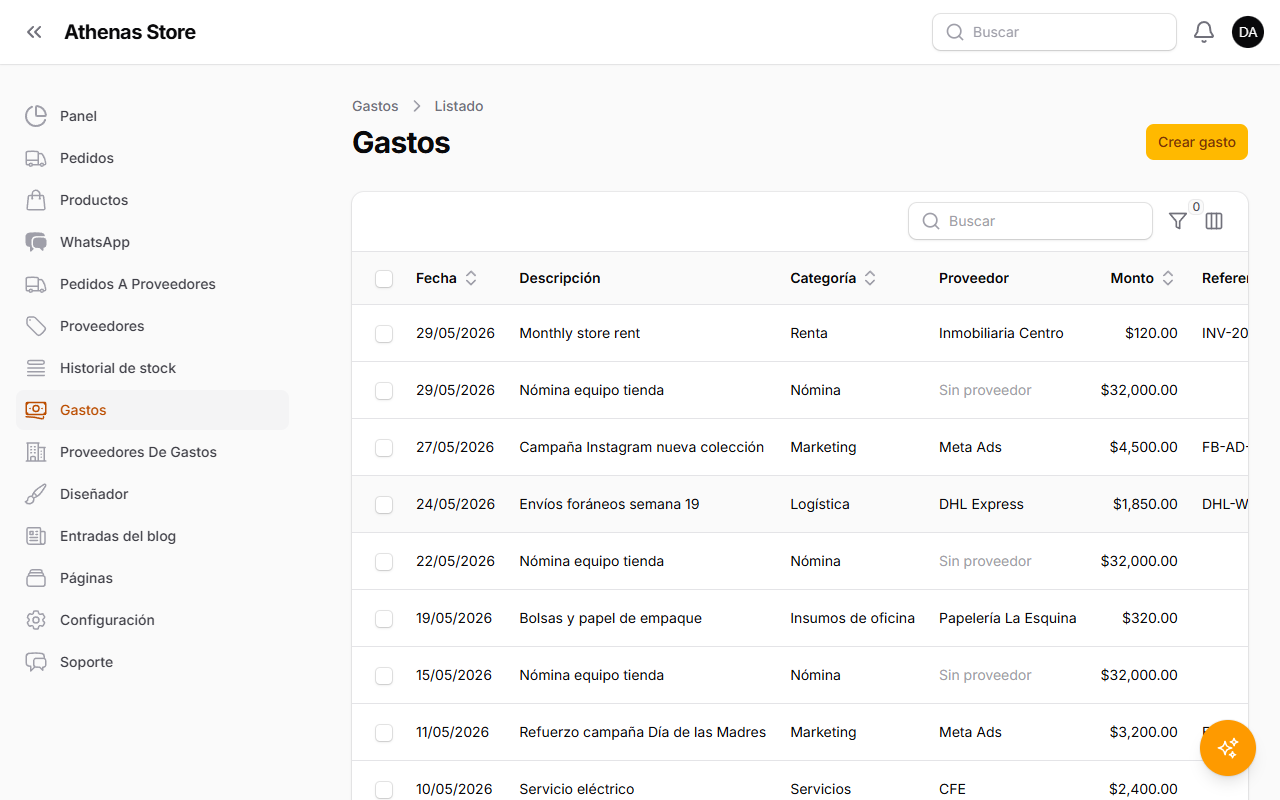
Task: Click the magnifier in the table search
Action: (x=931, y=221)
